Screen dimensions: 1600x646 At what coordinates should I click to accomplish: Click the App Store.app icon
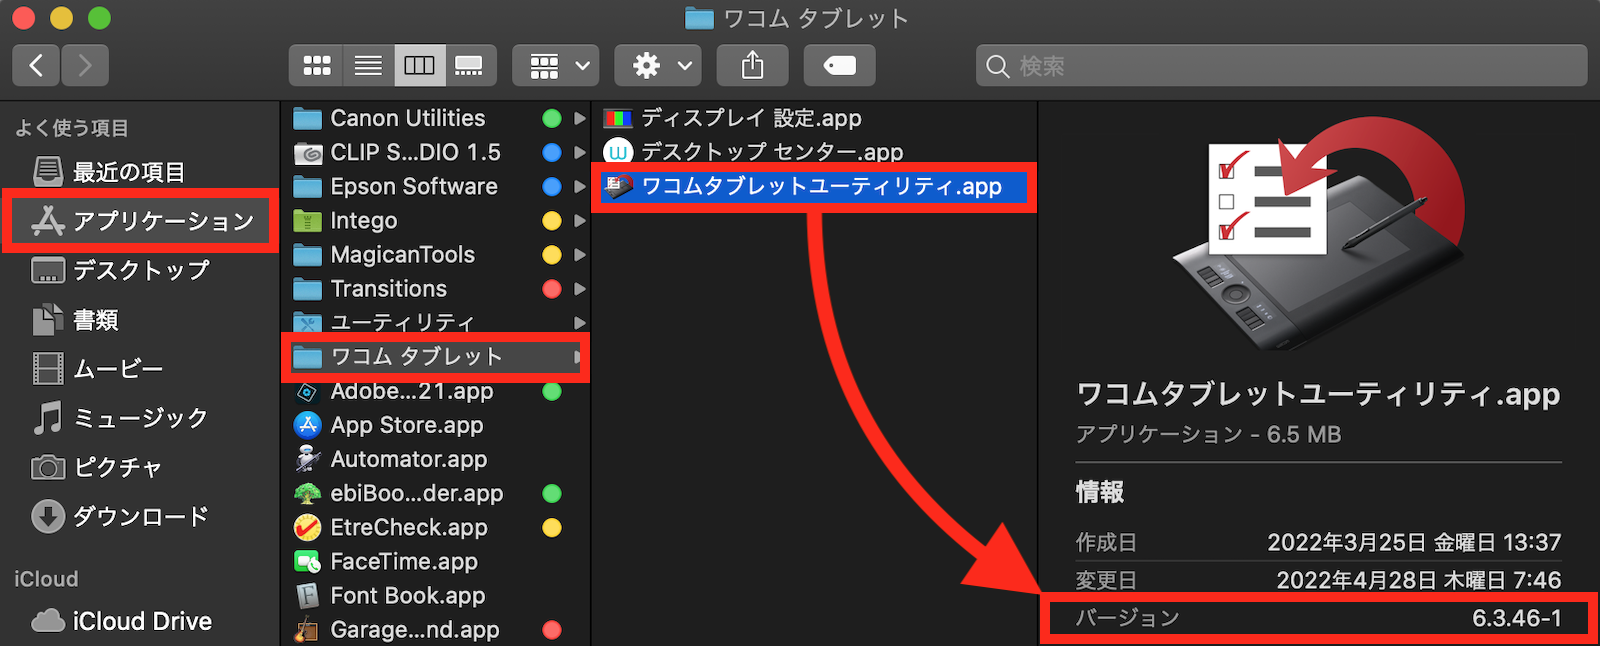point(307,425)
